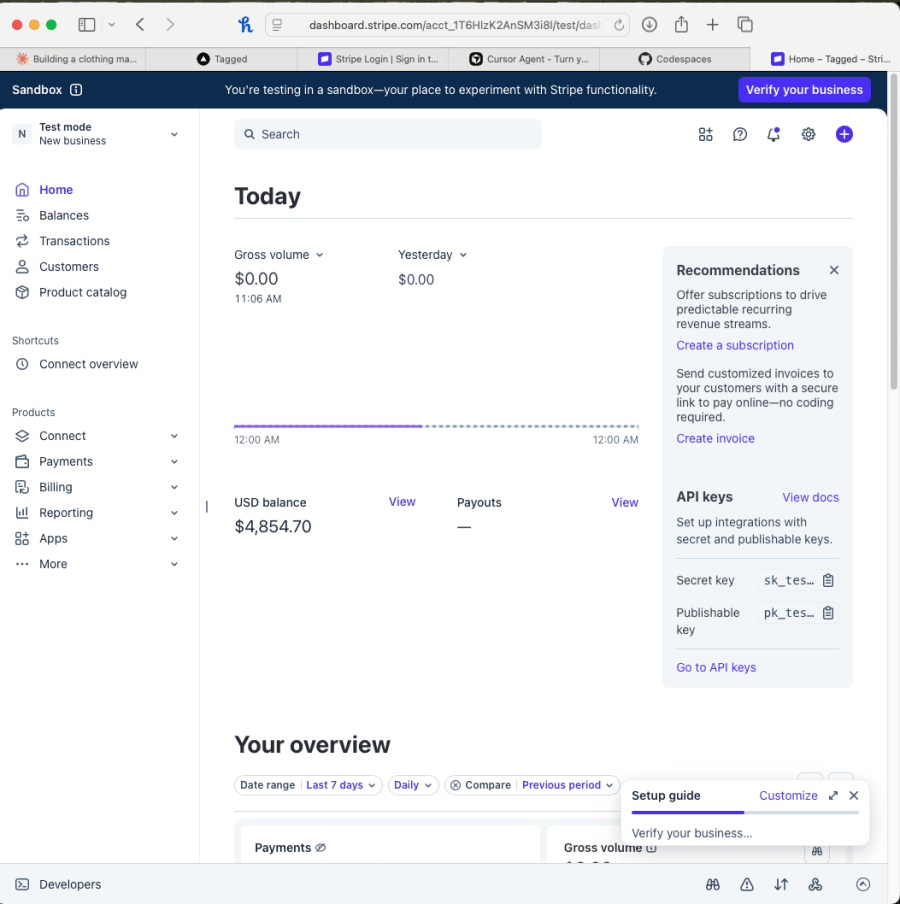Expand the Setup guide panel
900x904 pixels.
(x=833, y=796)
